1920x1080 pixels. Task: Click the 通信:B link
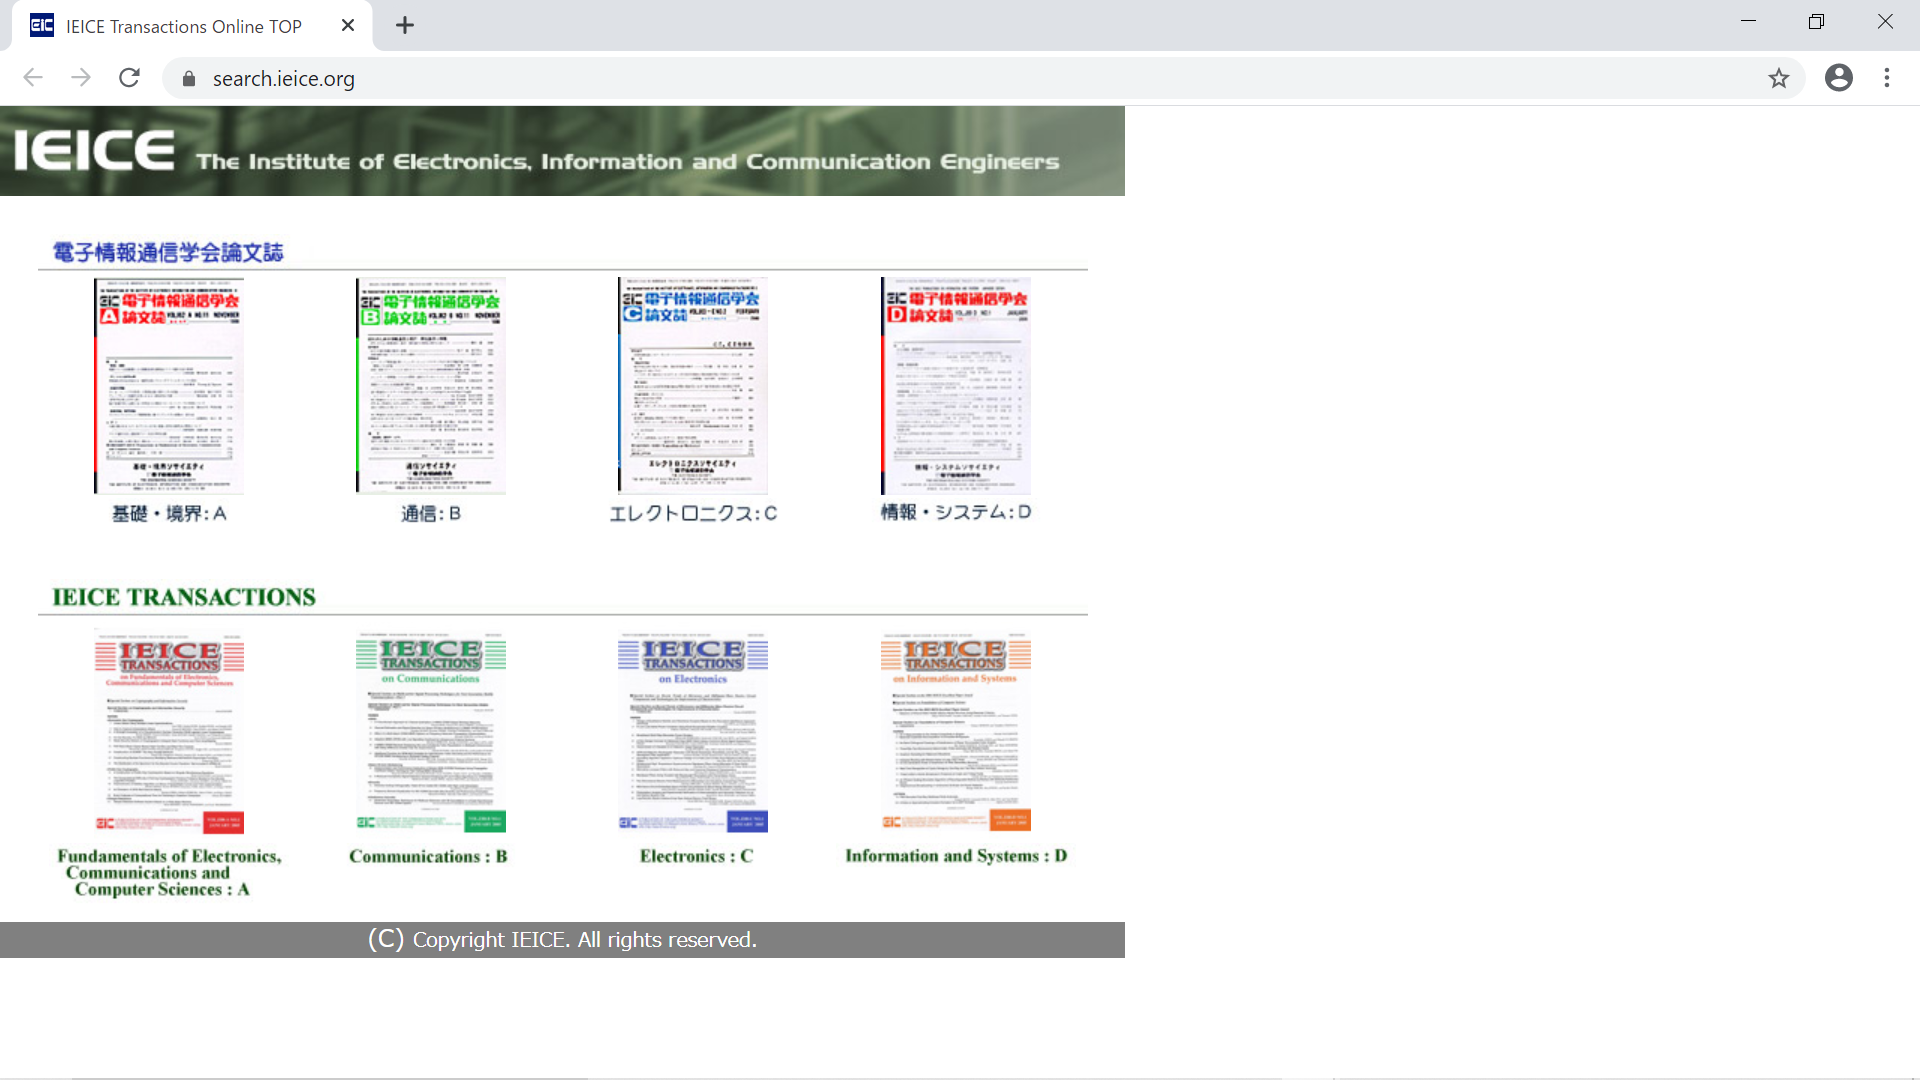[431, 514]
